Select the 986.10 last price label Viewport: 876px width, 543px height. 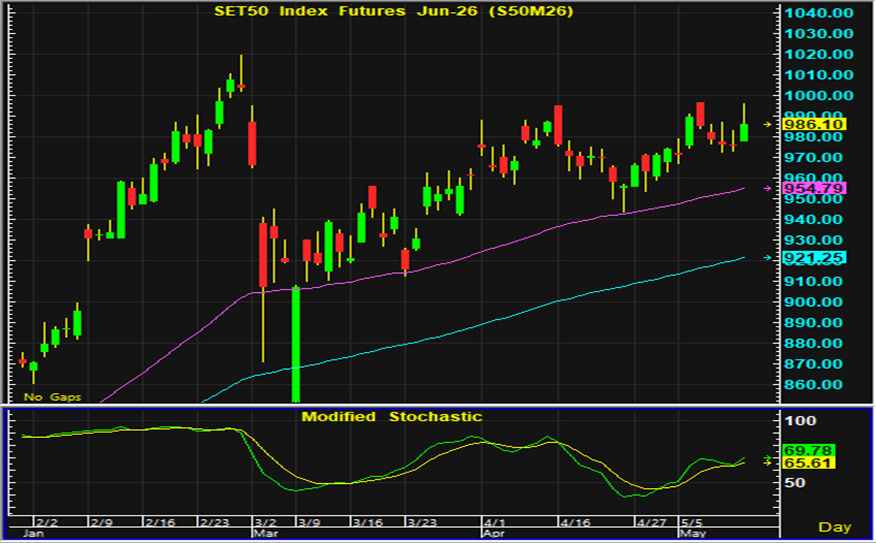pyautogui.click(x=815, y=125)
